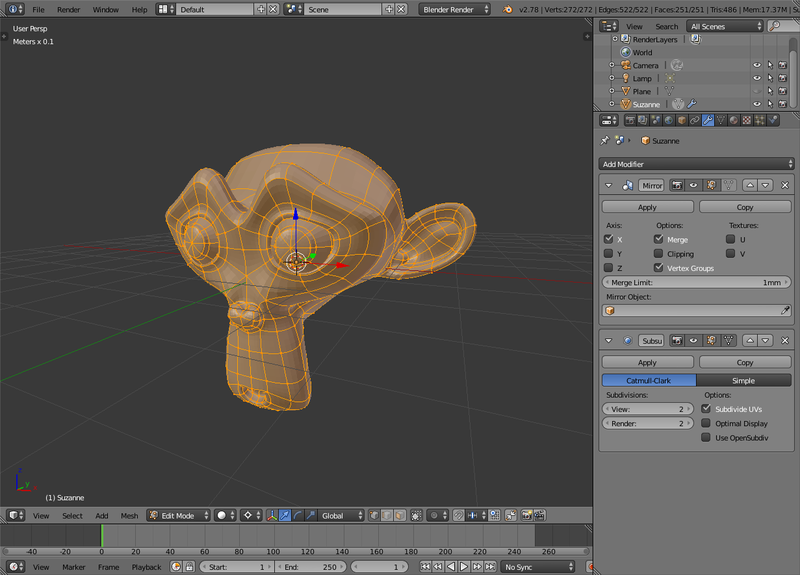
Task: Open the Constraints properties tab chain icon
Action: tap(694, 120)
